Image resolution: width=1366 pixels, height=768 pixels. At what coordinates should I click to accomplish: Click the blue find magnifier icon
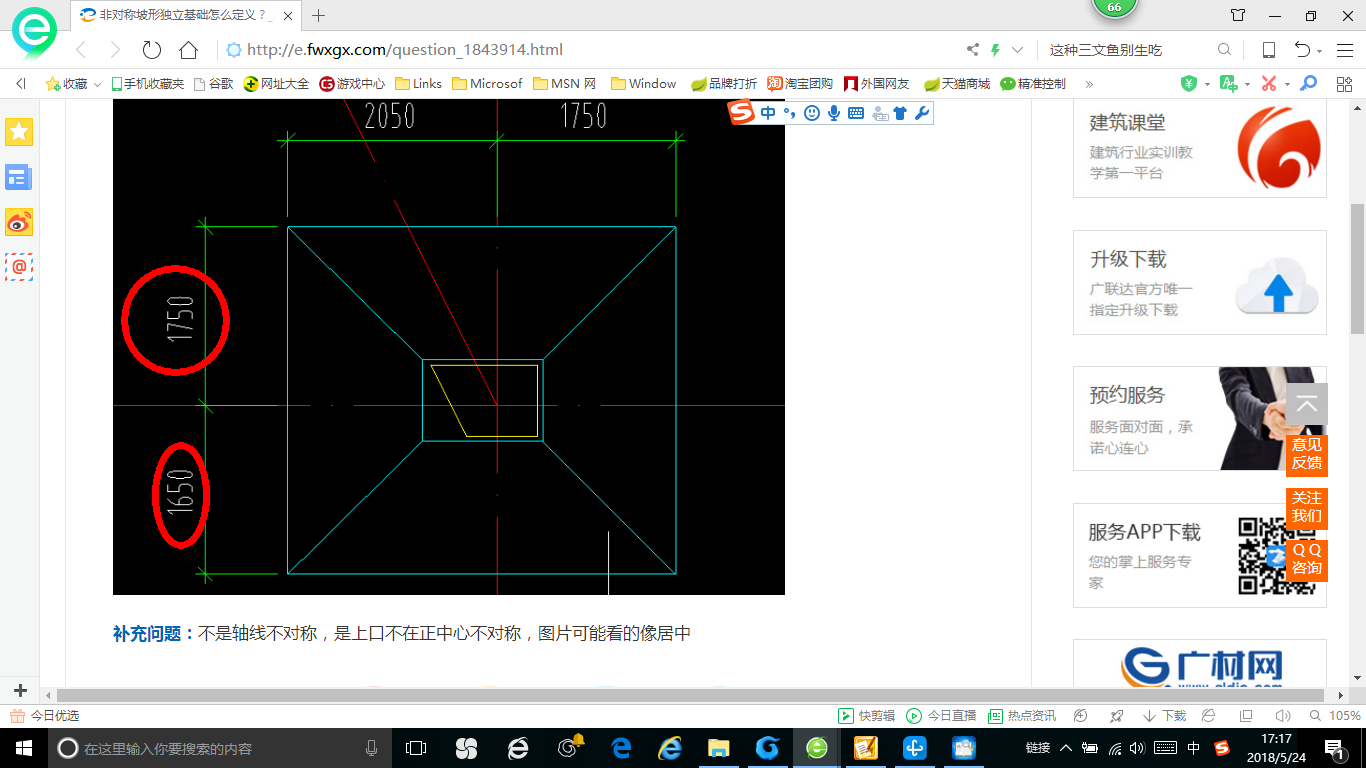point(1308,84)
